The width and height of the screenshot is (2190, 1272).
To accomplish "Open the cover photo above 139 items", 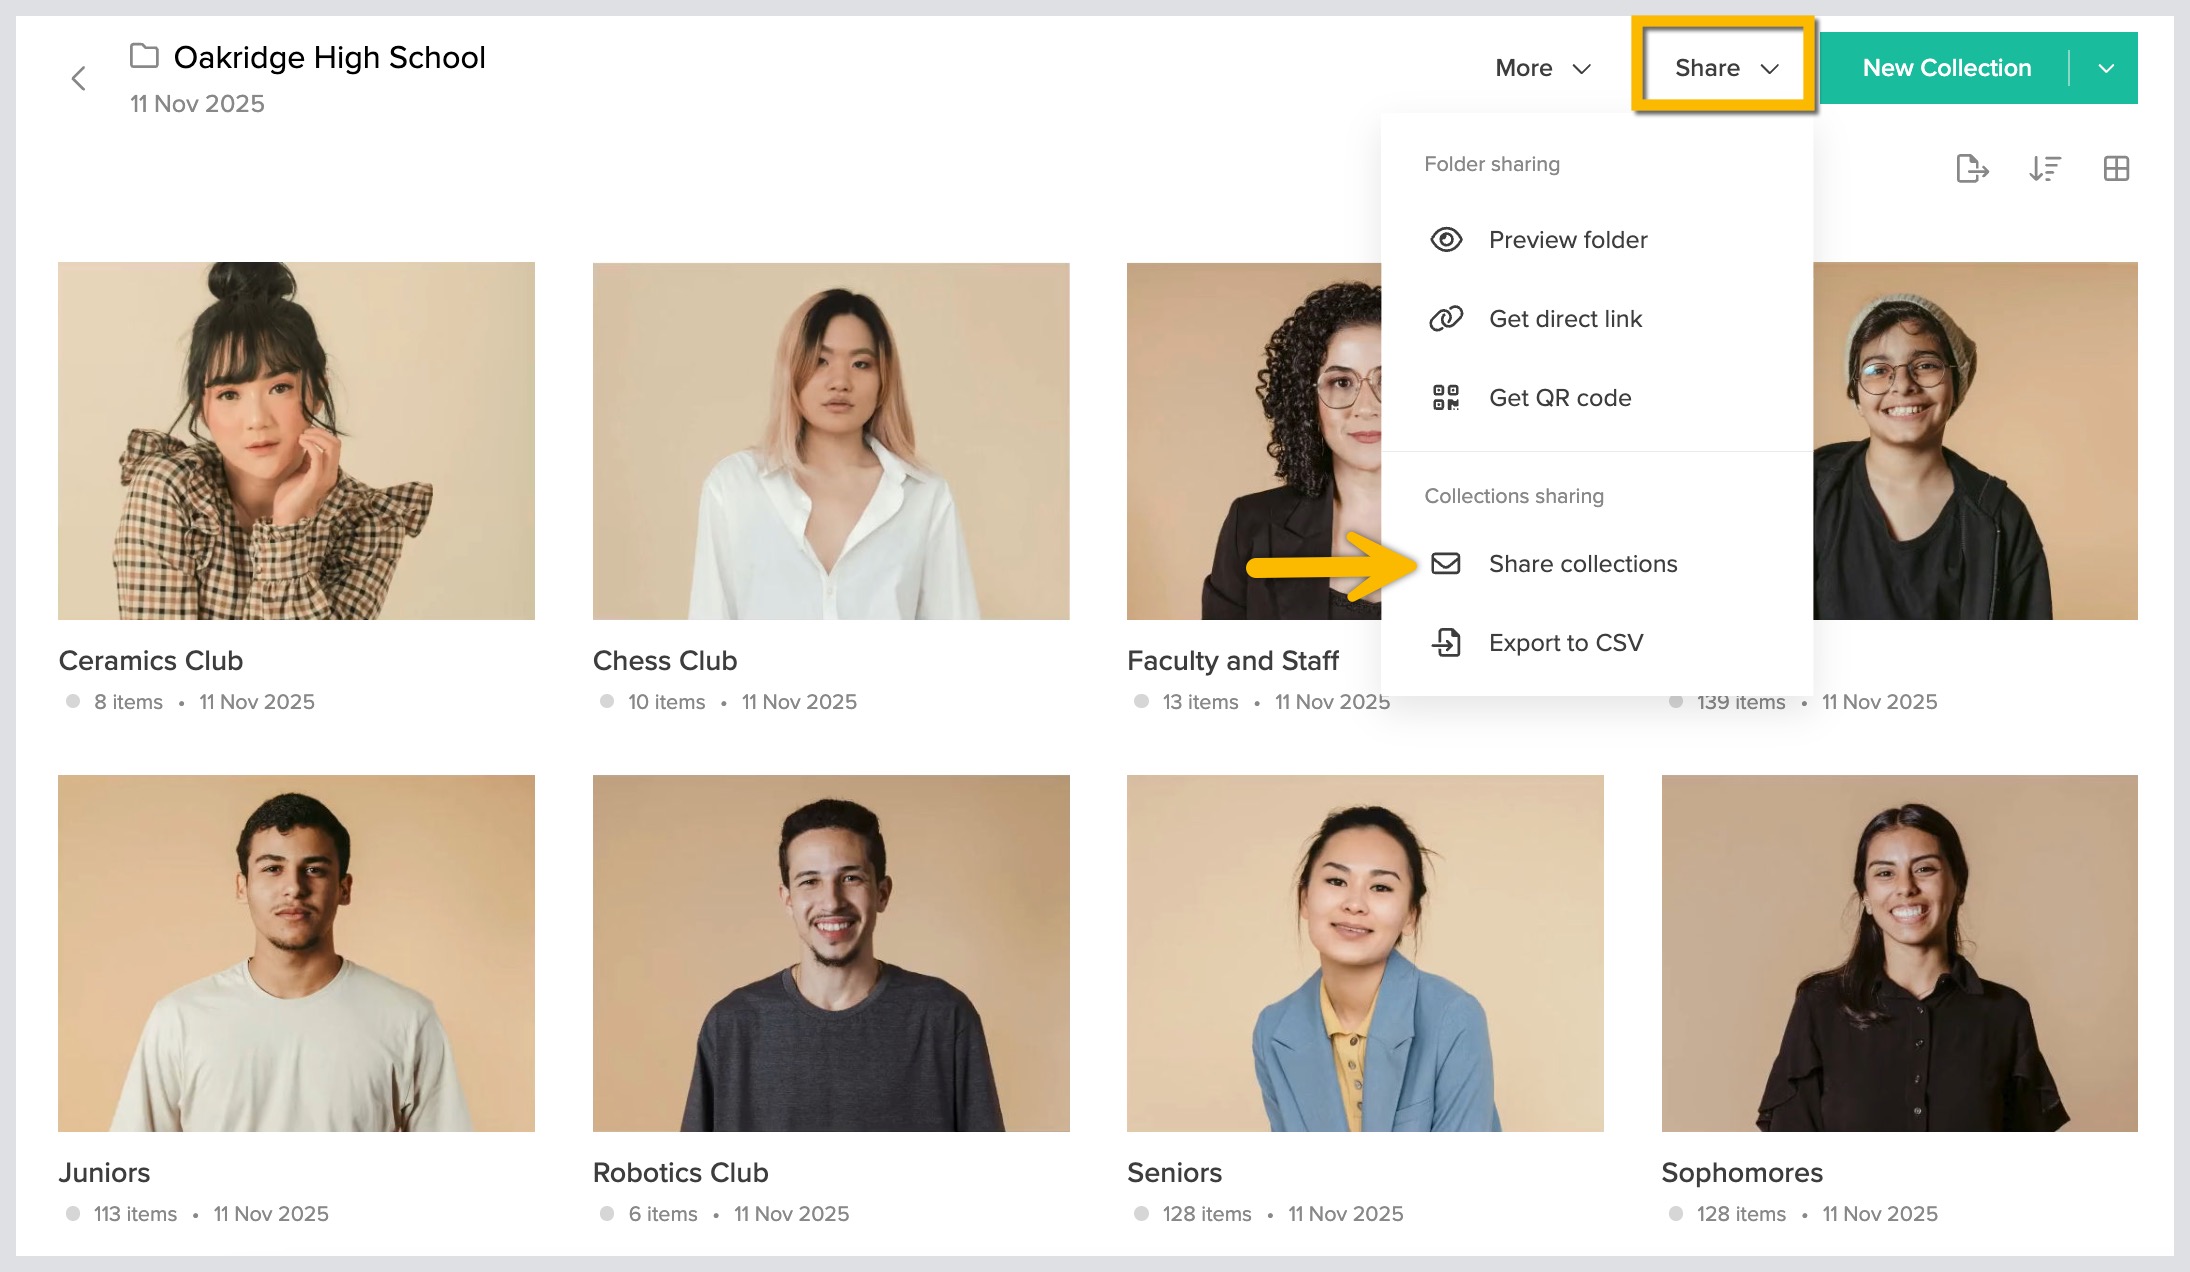I will click(x=1976, y=441).
